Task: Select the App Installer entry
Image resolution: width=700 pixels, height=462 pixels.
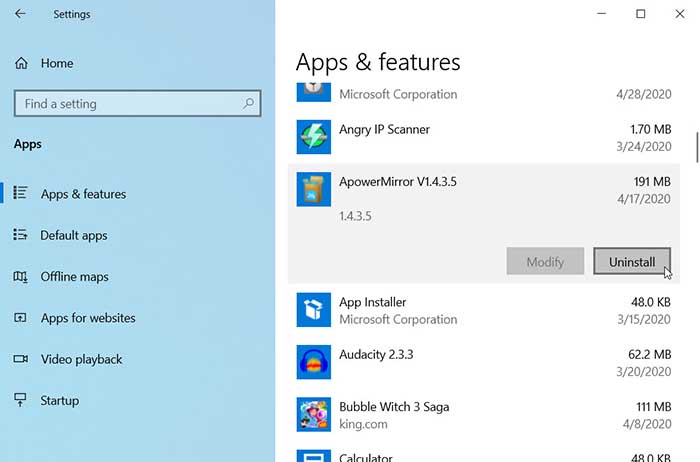Action: click(484, 310)
